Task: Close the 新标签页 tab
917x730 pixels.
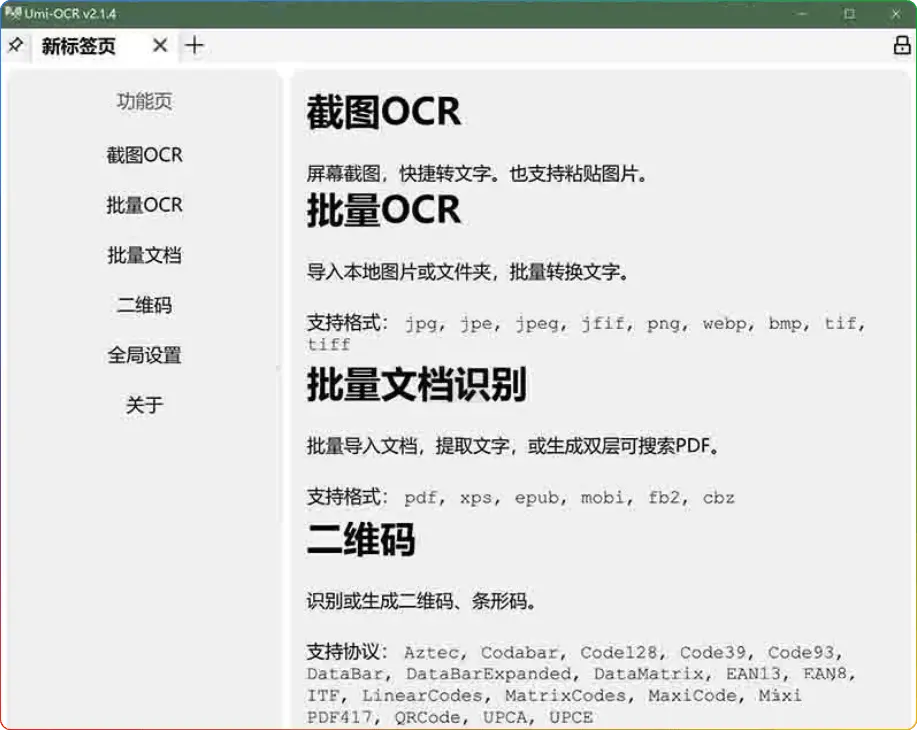Action: coord(160,46)
